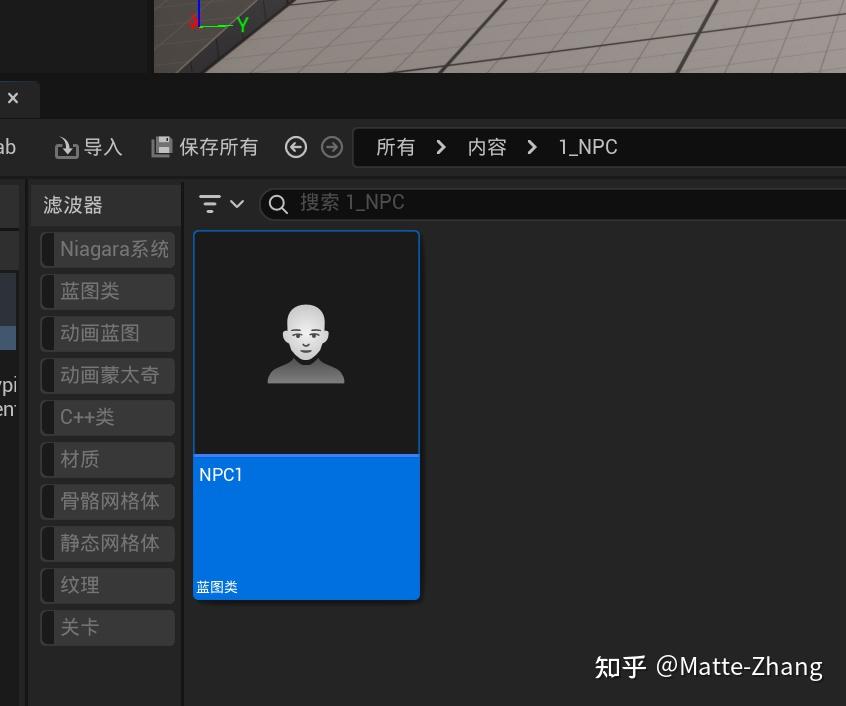Image resolution: width=846 pixels, height=706 pixels.
Task: Toggle the Niagara系统 filter
Action: tap(107, 249)
